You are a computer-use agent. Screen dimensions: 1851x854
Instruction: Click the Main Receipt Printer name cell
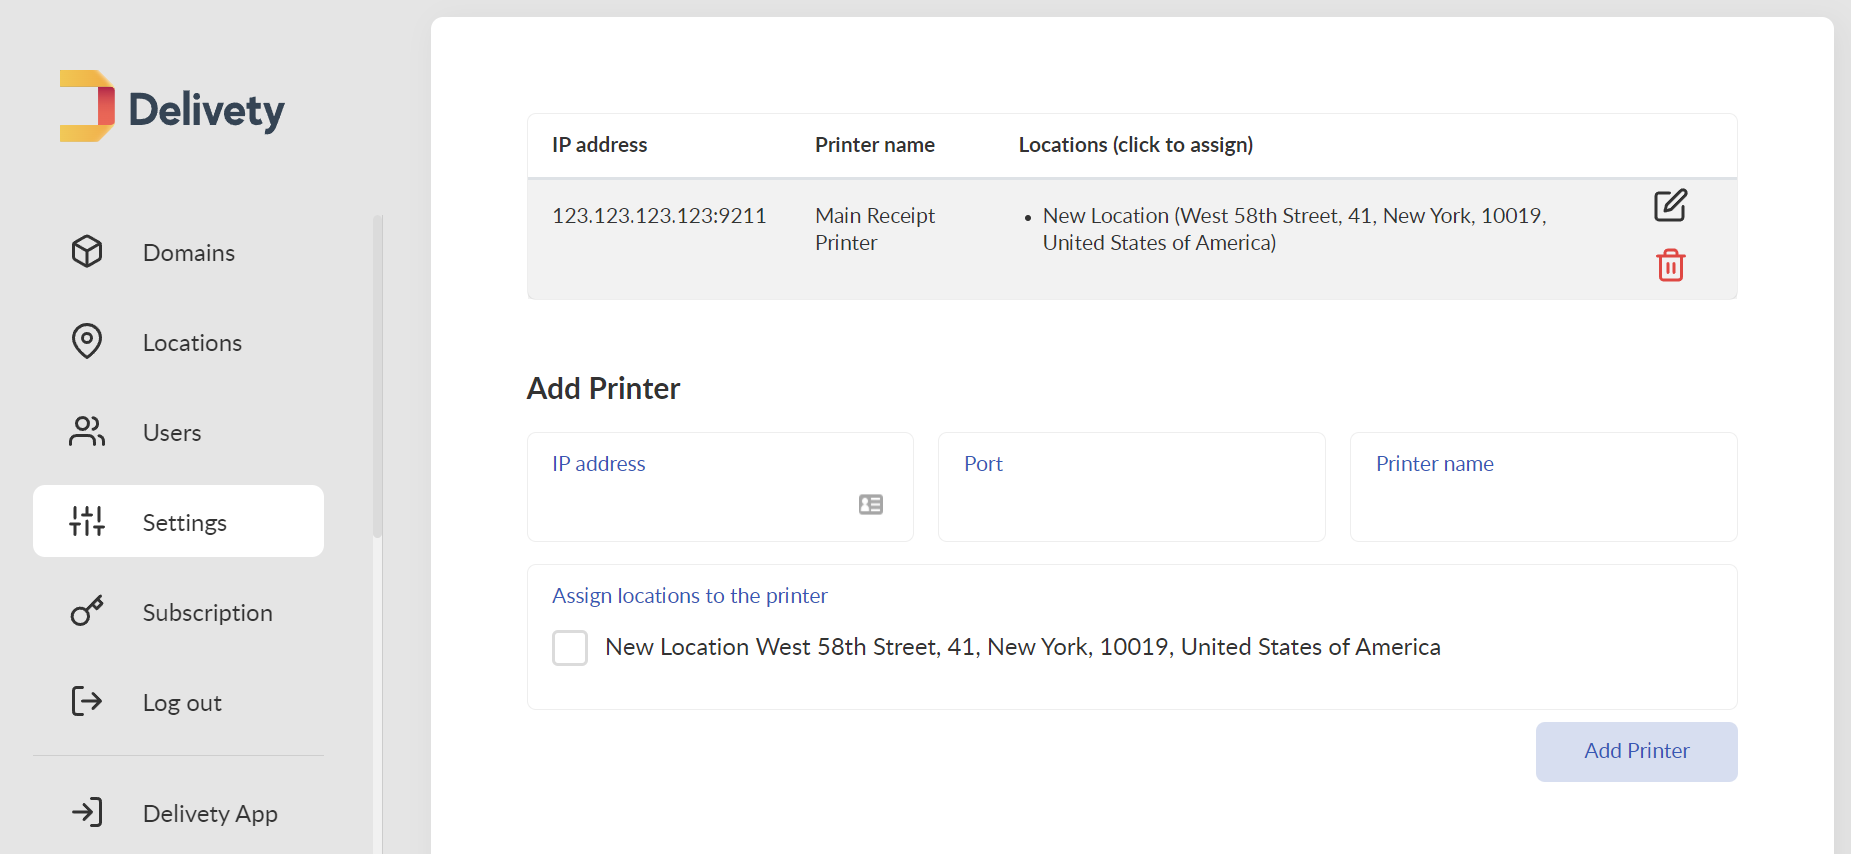875,229
